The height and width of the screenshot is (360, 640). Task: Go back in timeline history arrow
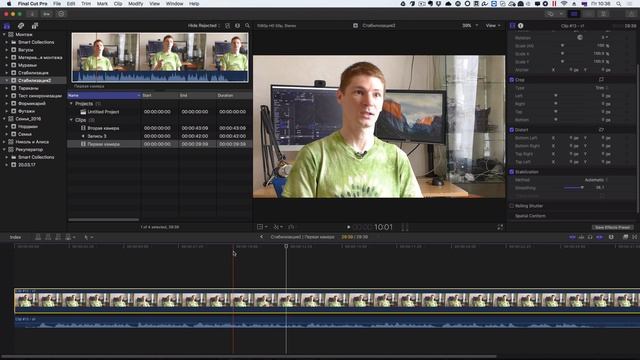pos(262,237)
